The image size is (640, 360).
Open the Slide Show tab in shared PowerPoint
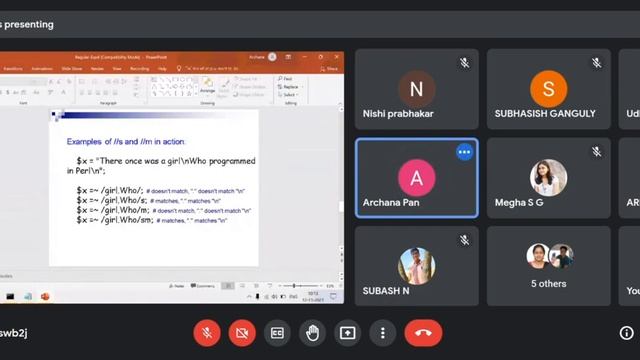coord(72,69)
